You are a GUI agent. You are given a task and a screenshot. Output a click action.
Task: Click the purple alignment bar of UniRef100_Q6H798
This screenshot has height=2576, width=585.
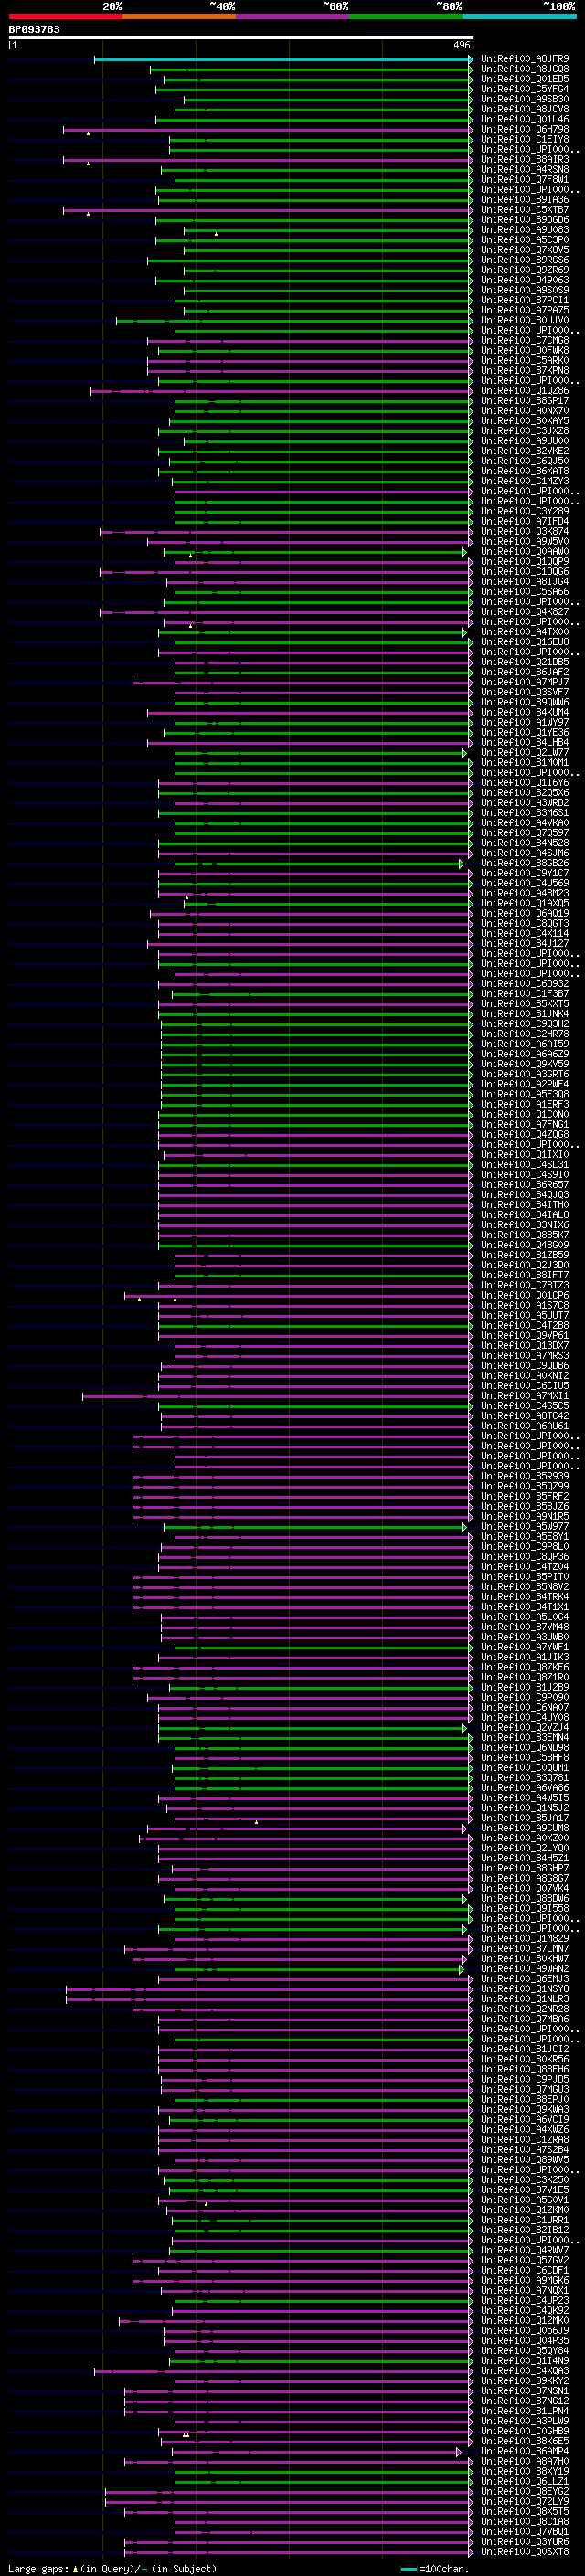[267, 129]
